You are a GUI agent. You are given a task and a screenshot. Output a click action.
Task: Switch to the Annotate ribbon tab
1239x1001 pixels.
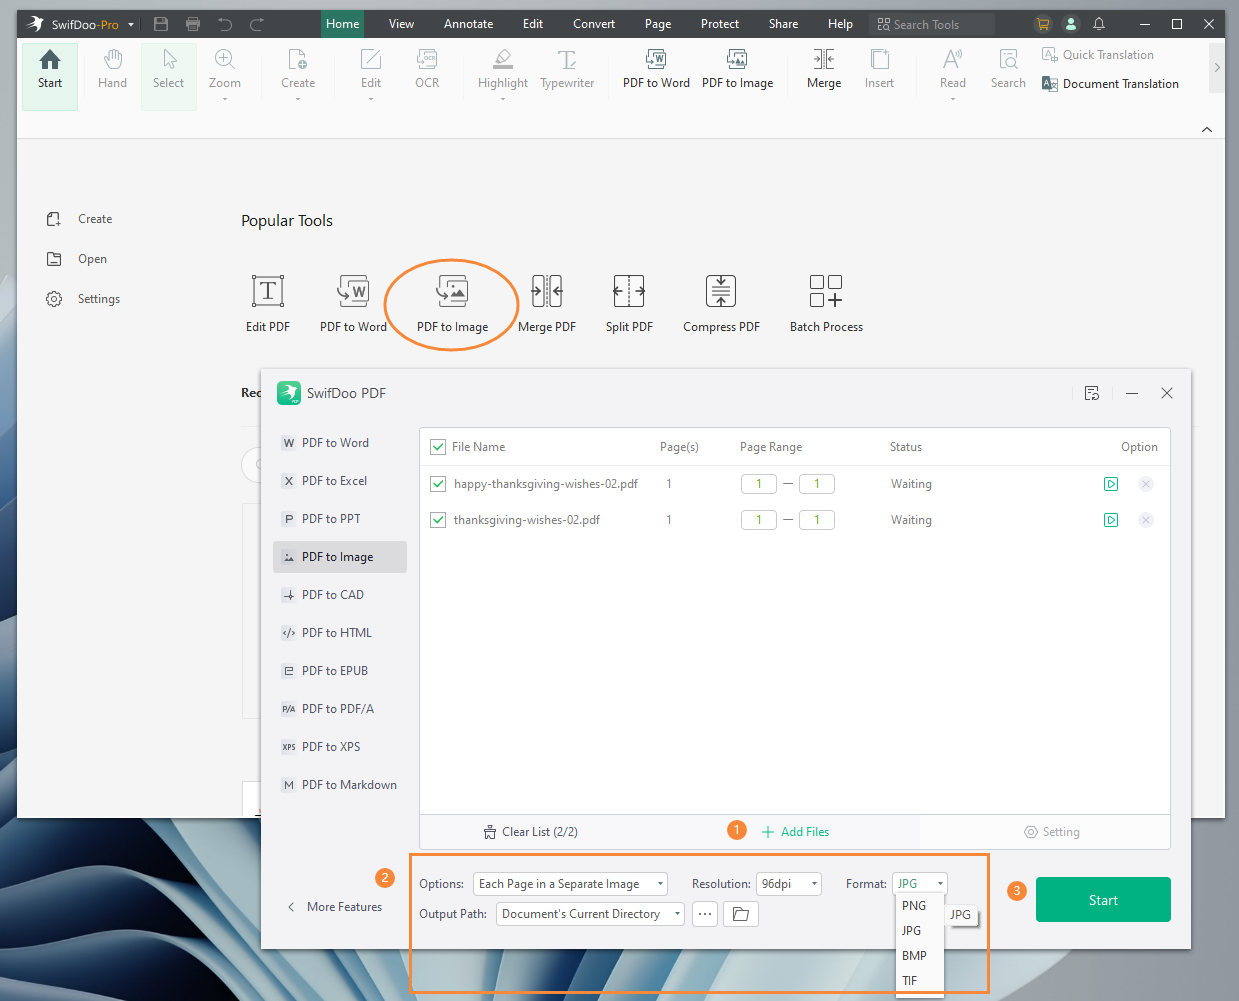[x=468, y=24]
